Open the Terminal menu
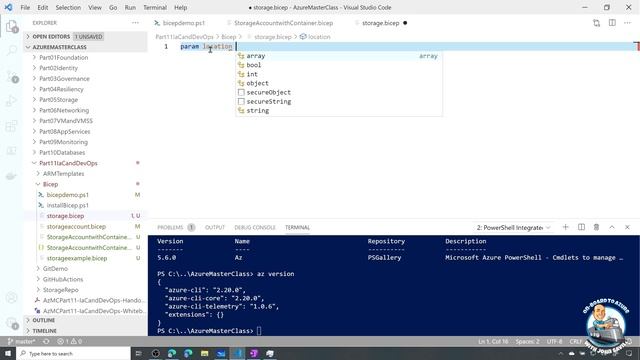Viewport: 640px width, 360px height. [155, 7]
